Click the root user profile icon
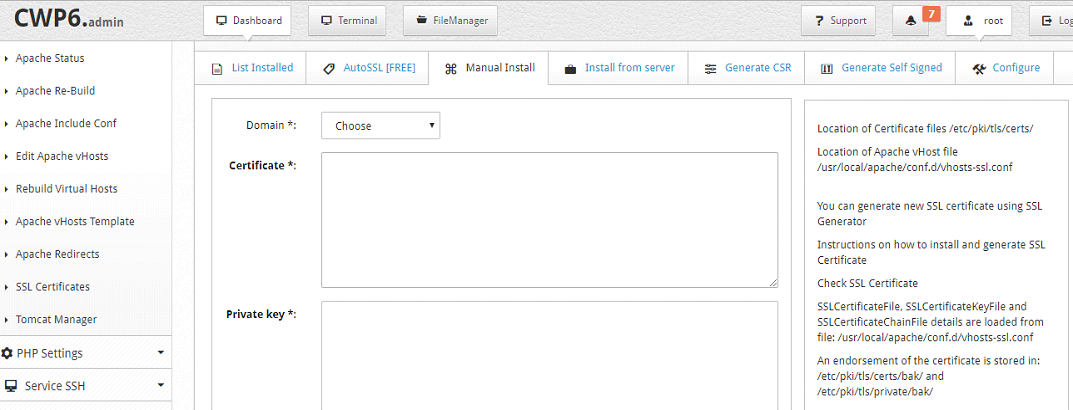This screenshot has width=1073, height=410. (x=967, y=21)
